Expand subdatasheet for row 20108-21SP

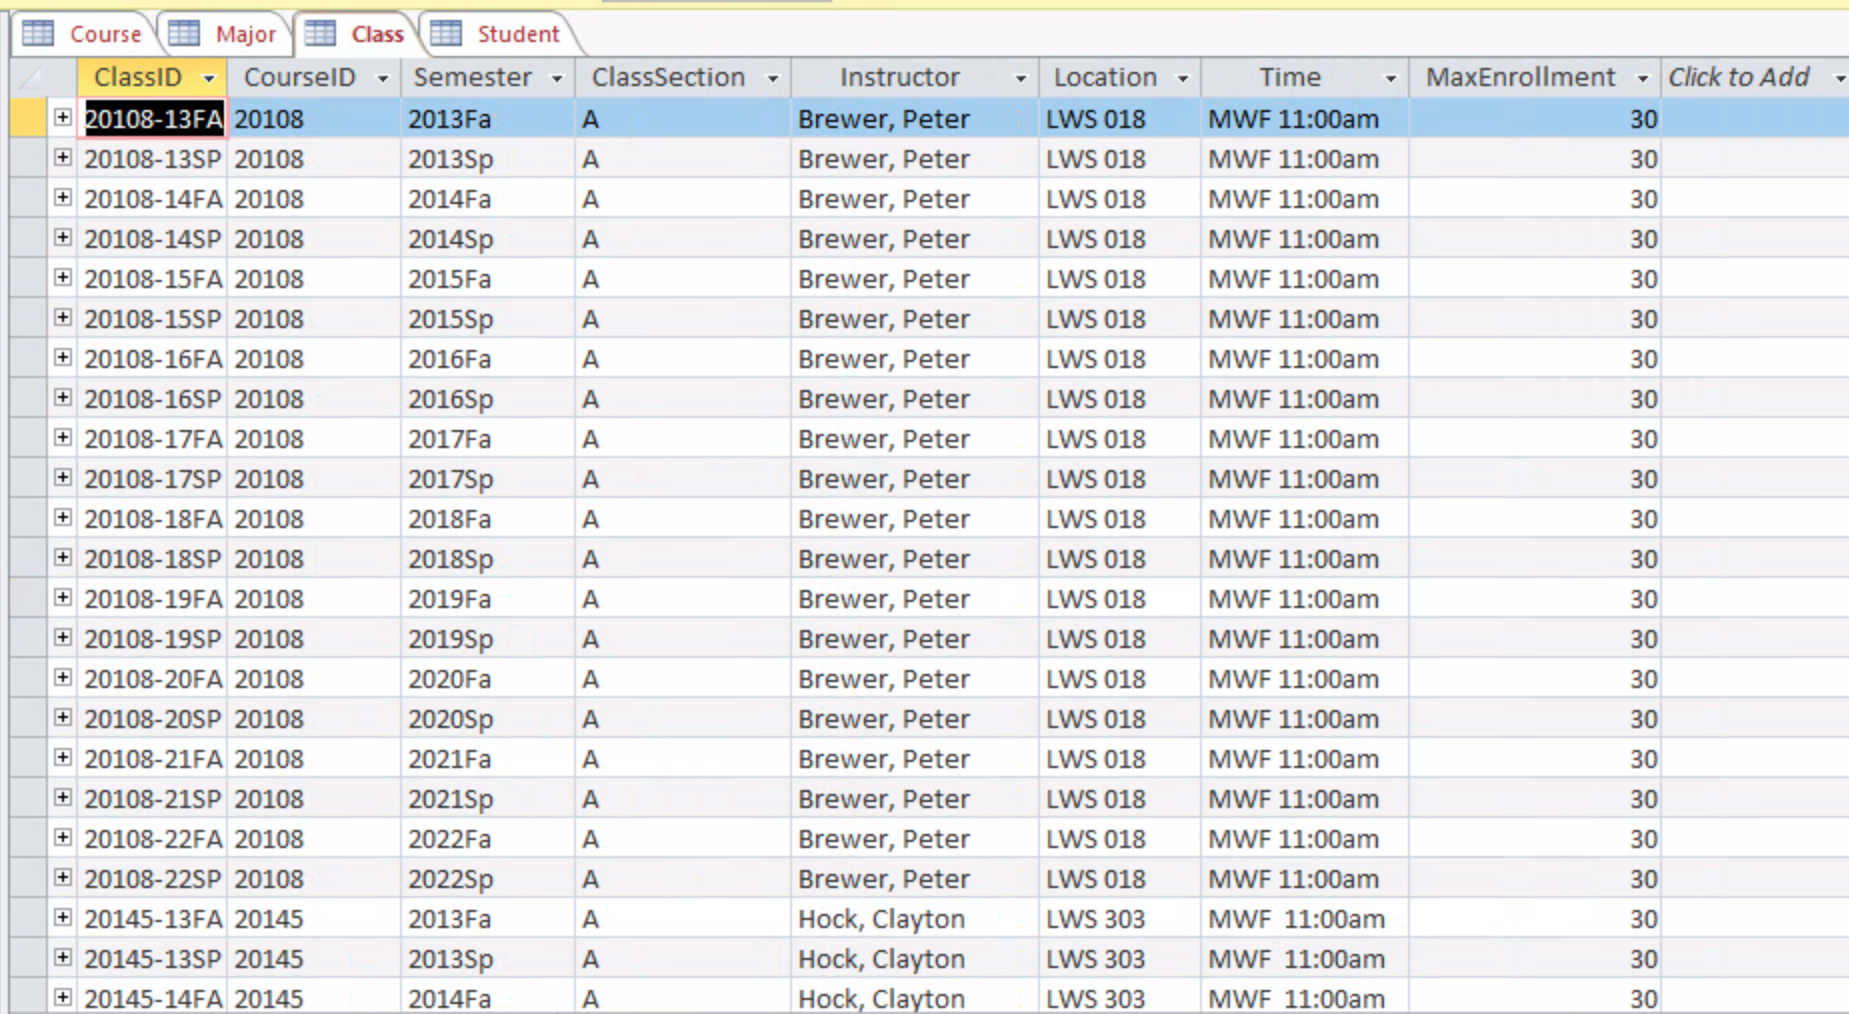[x=63, y=798]
